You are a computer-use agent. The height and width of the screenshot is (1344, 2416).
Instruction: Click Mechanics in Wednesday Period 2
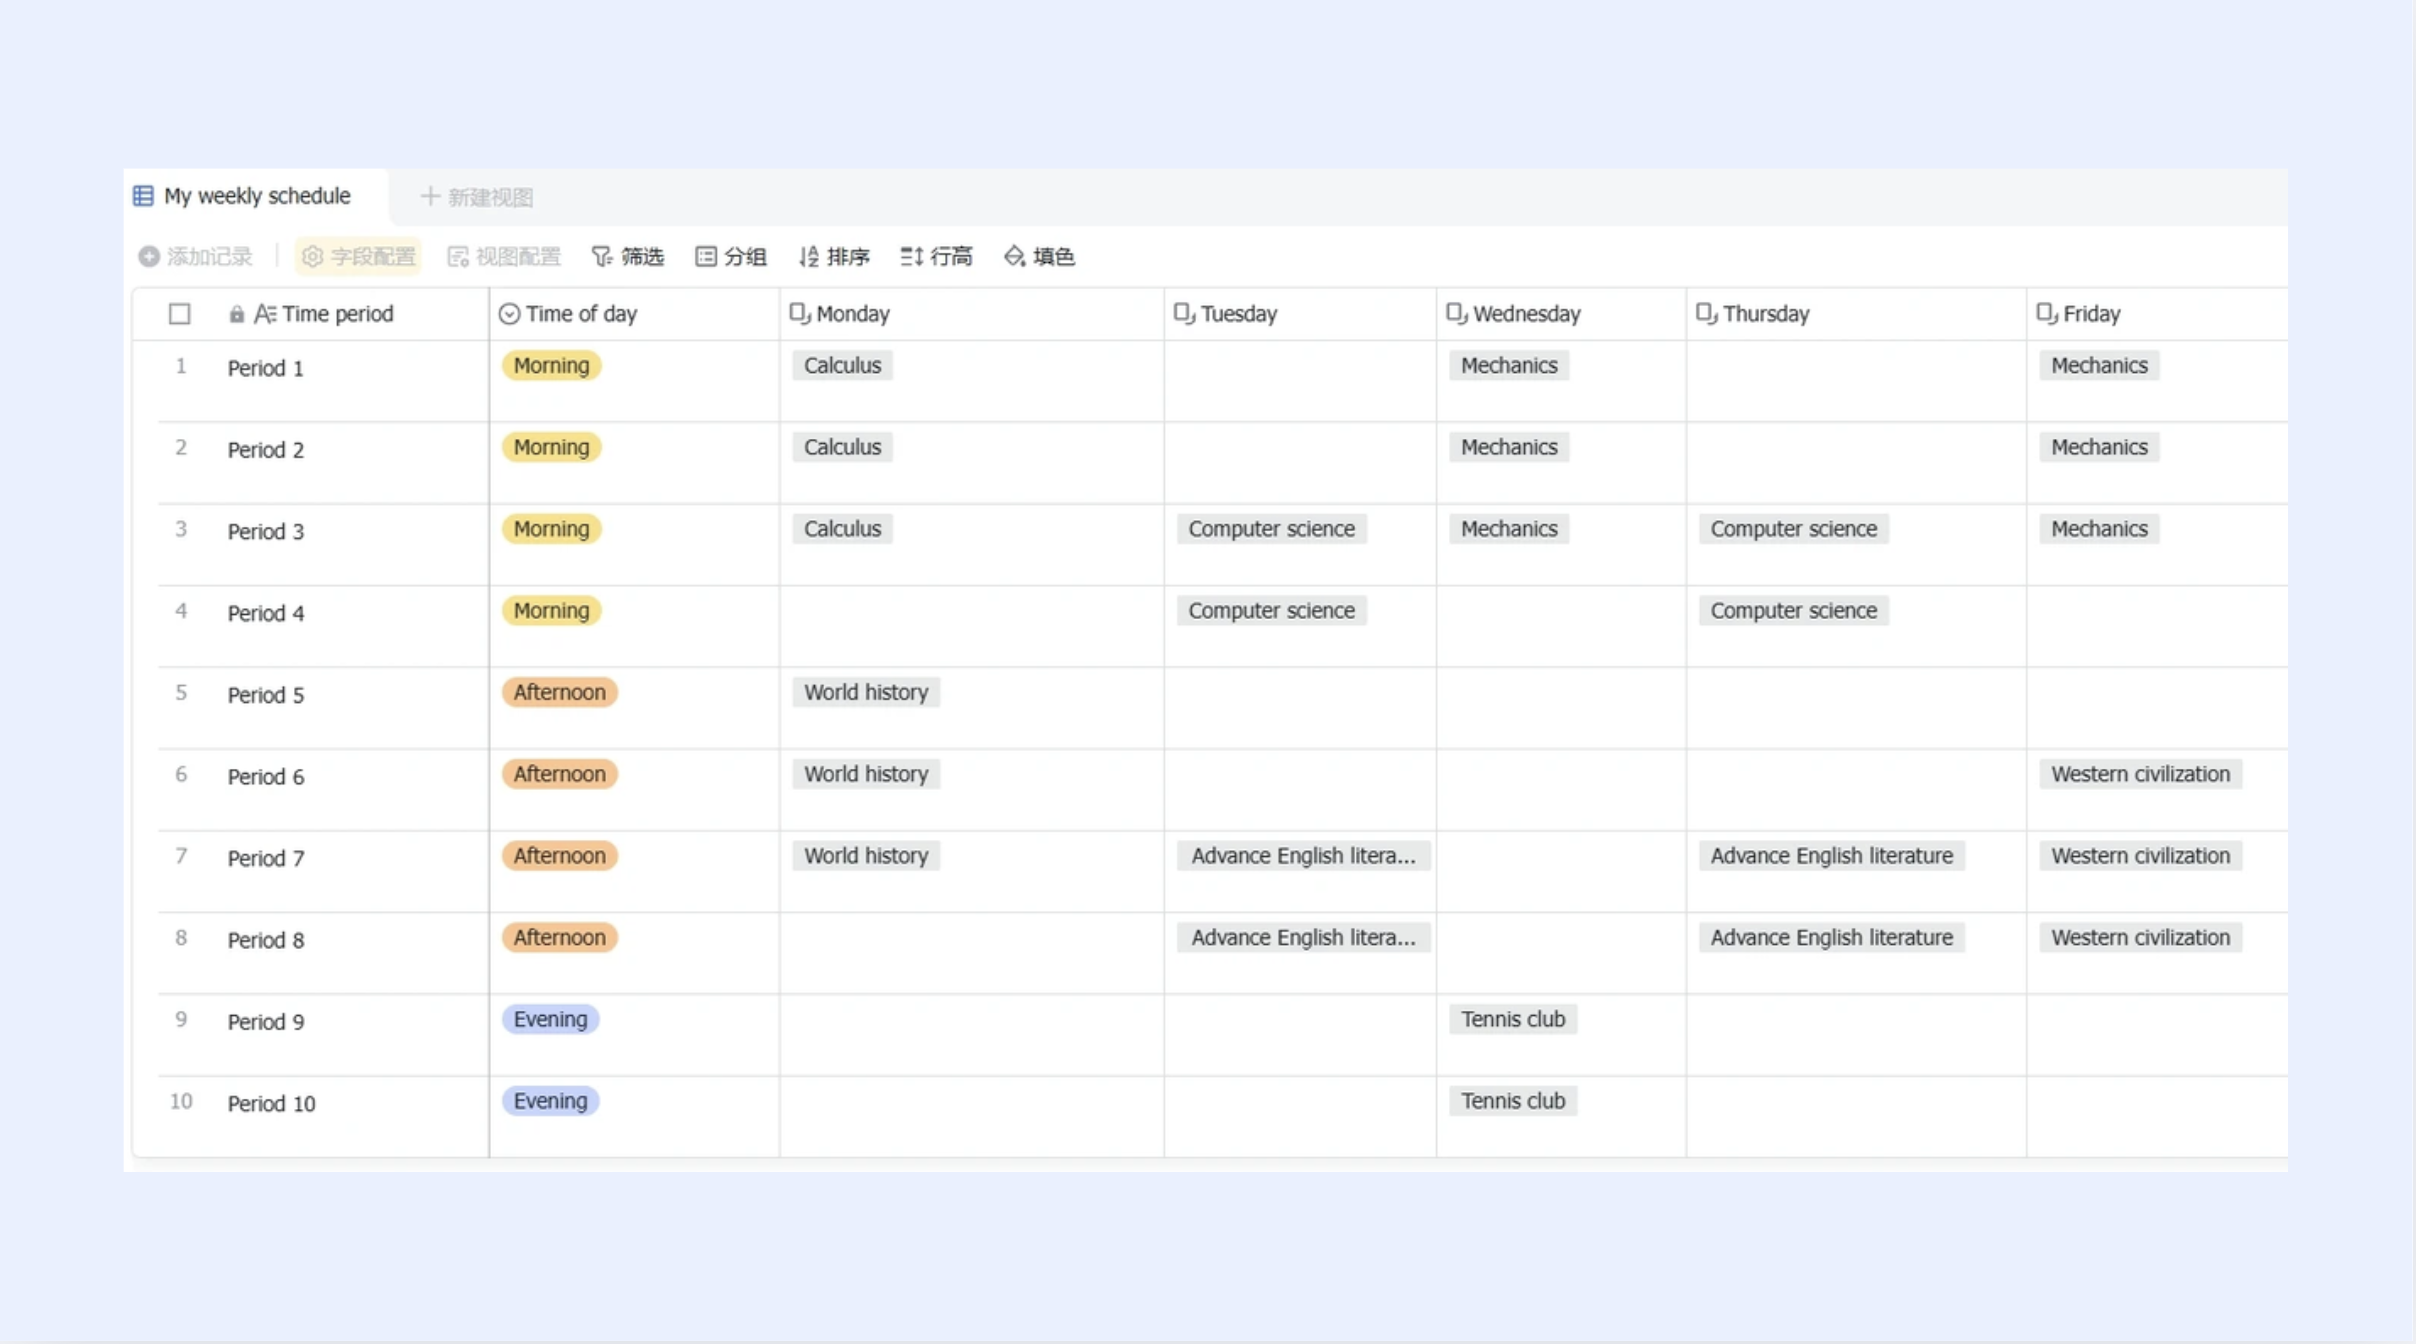point(1509,448)
